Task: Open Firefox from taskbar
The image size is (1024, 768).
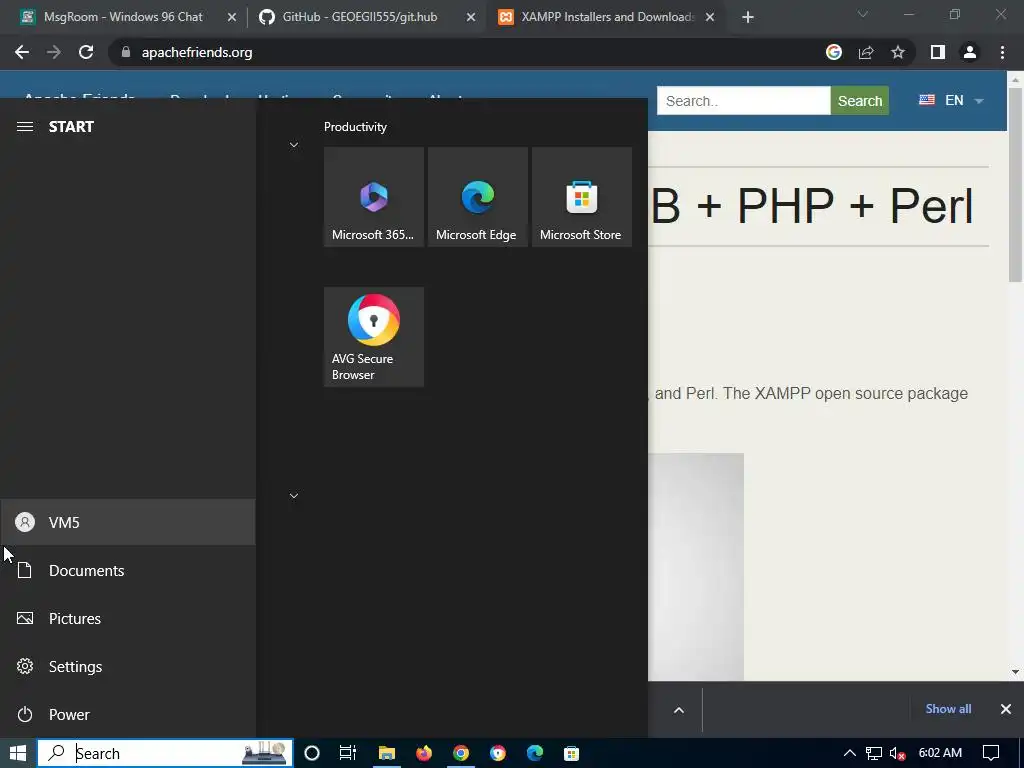Action: coord(424,753)
